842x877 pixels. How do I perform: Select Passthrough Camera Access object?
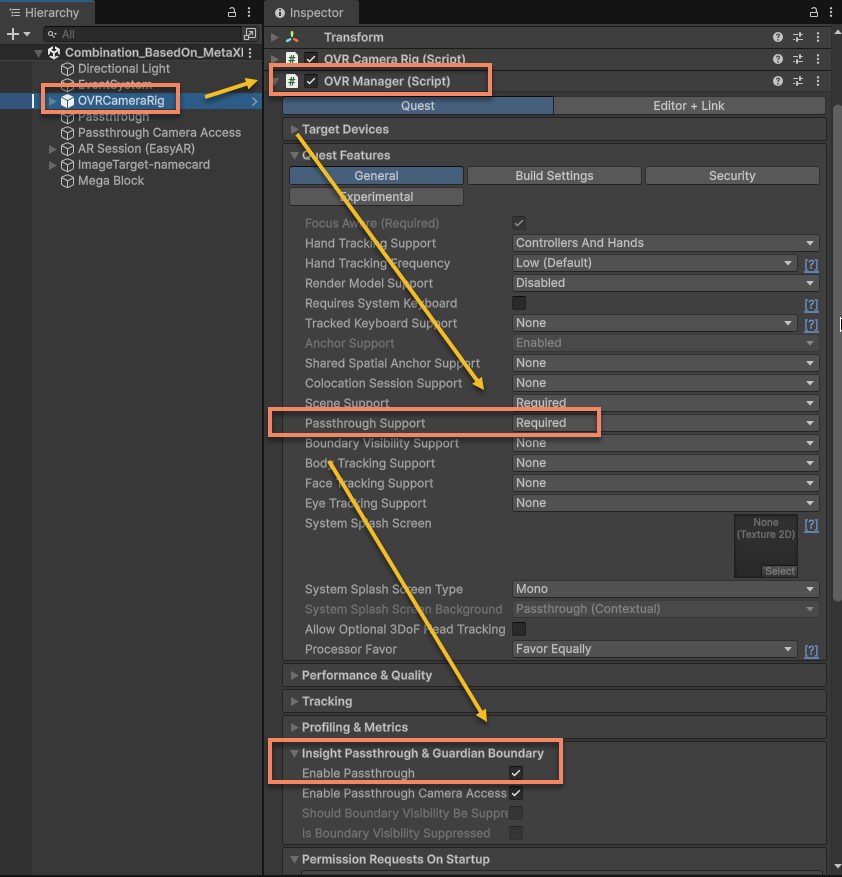pos(159,133)
